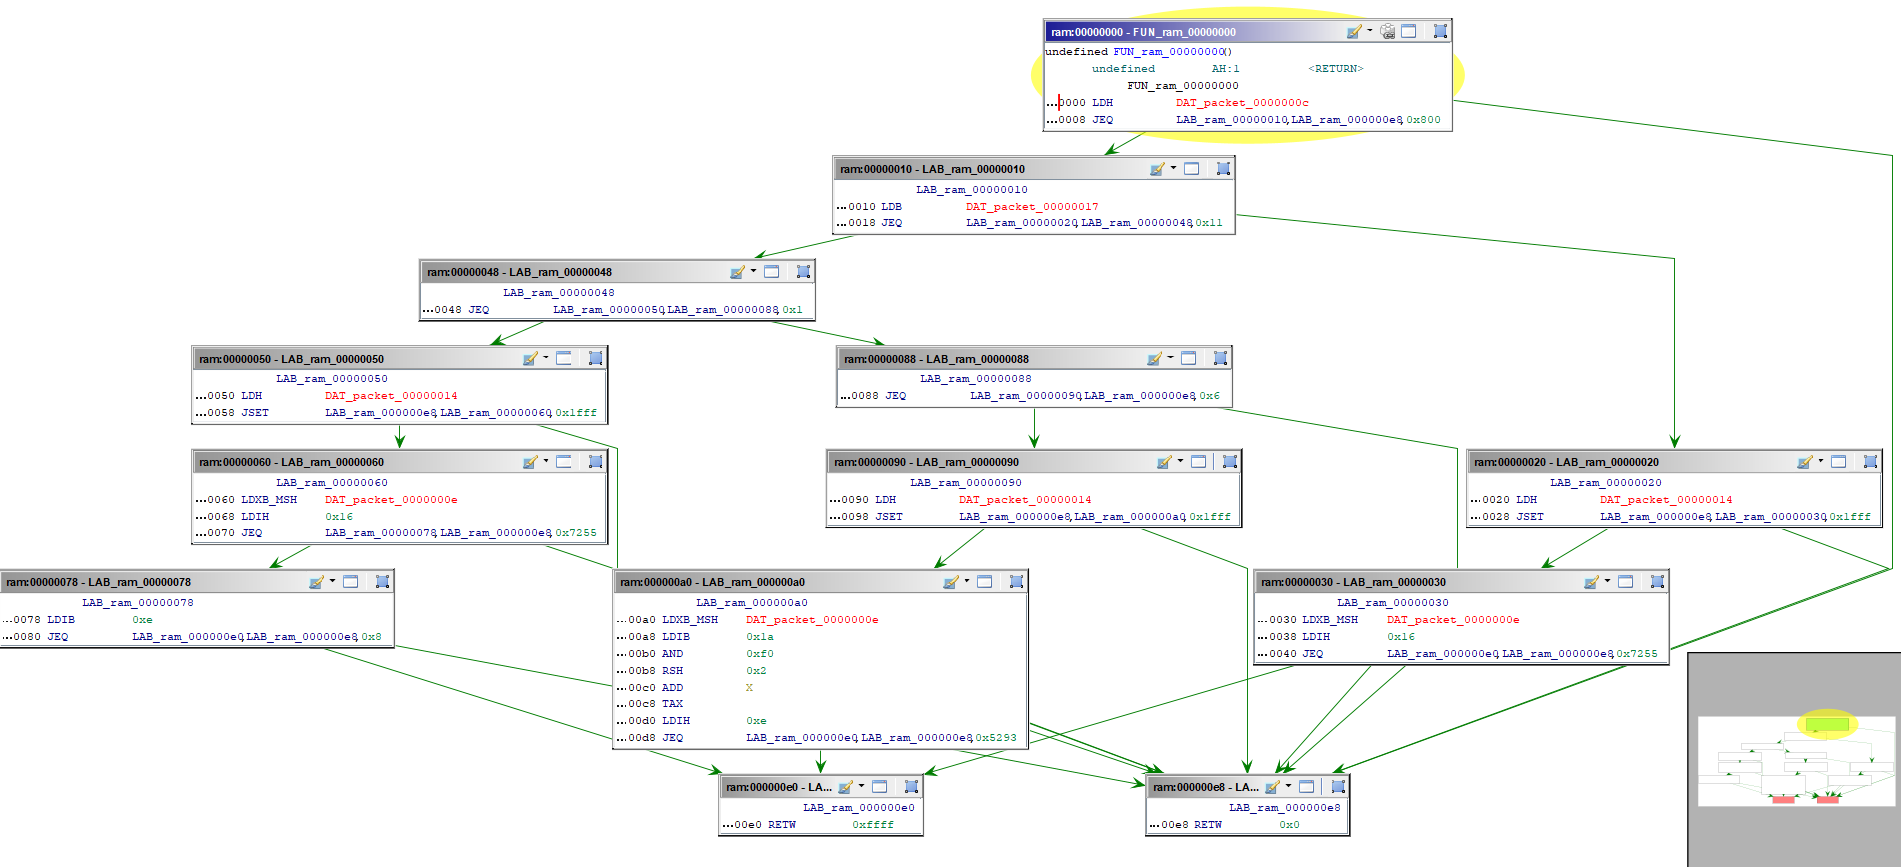
Task: Set vertex color on LAB_ram_00000078 block
Action: pyautogui.click(x=316, y=582)
